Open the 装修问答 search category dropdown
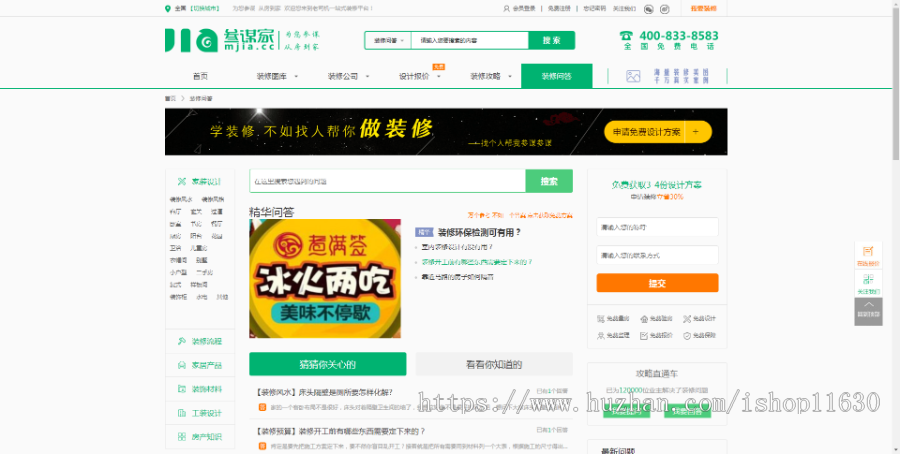 point(389,41)
